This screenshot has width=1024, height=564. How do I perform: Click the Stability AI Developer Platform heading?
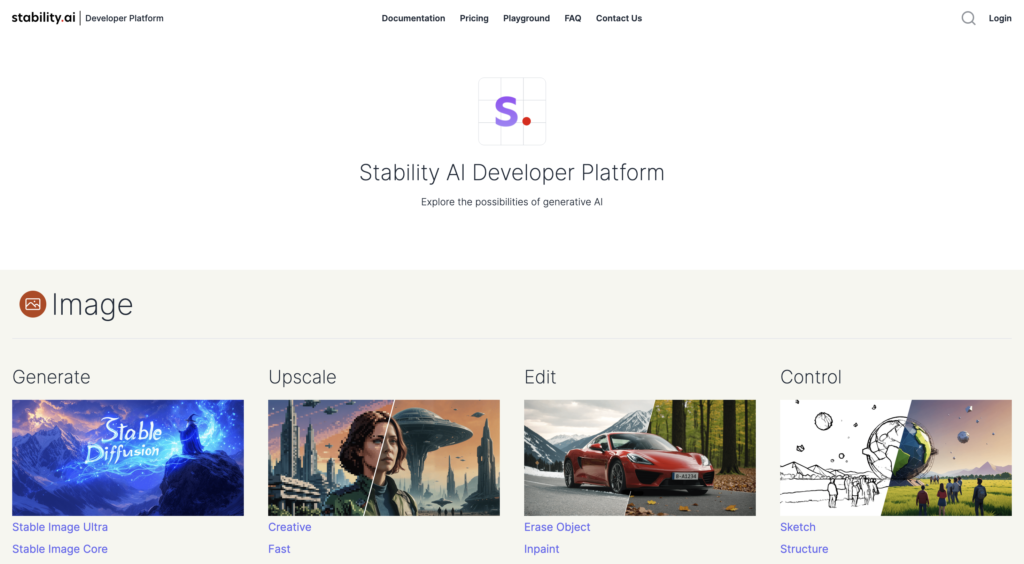coord(512,172)
